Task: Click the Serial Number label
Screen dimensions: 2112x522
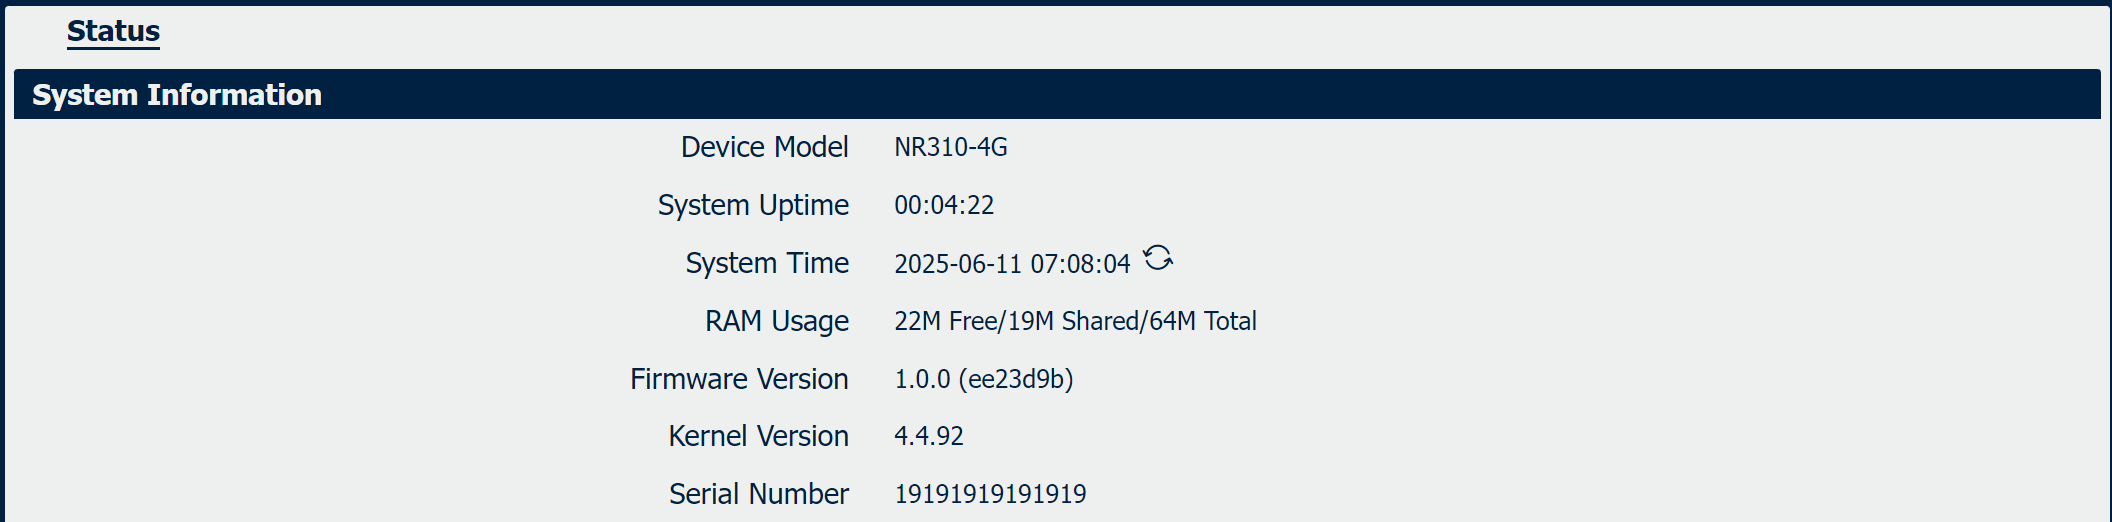Action: click(x=759, y=494)
